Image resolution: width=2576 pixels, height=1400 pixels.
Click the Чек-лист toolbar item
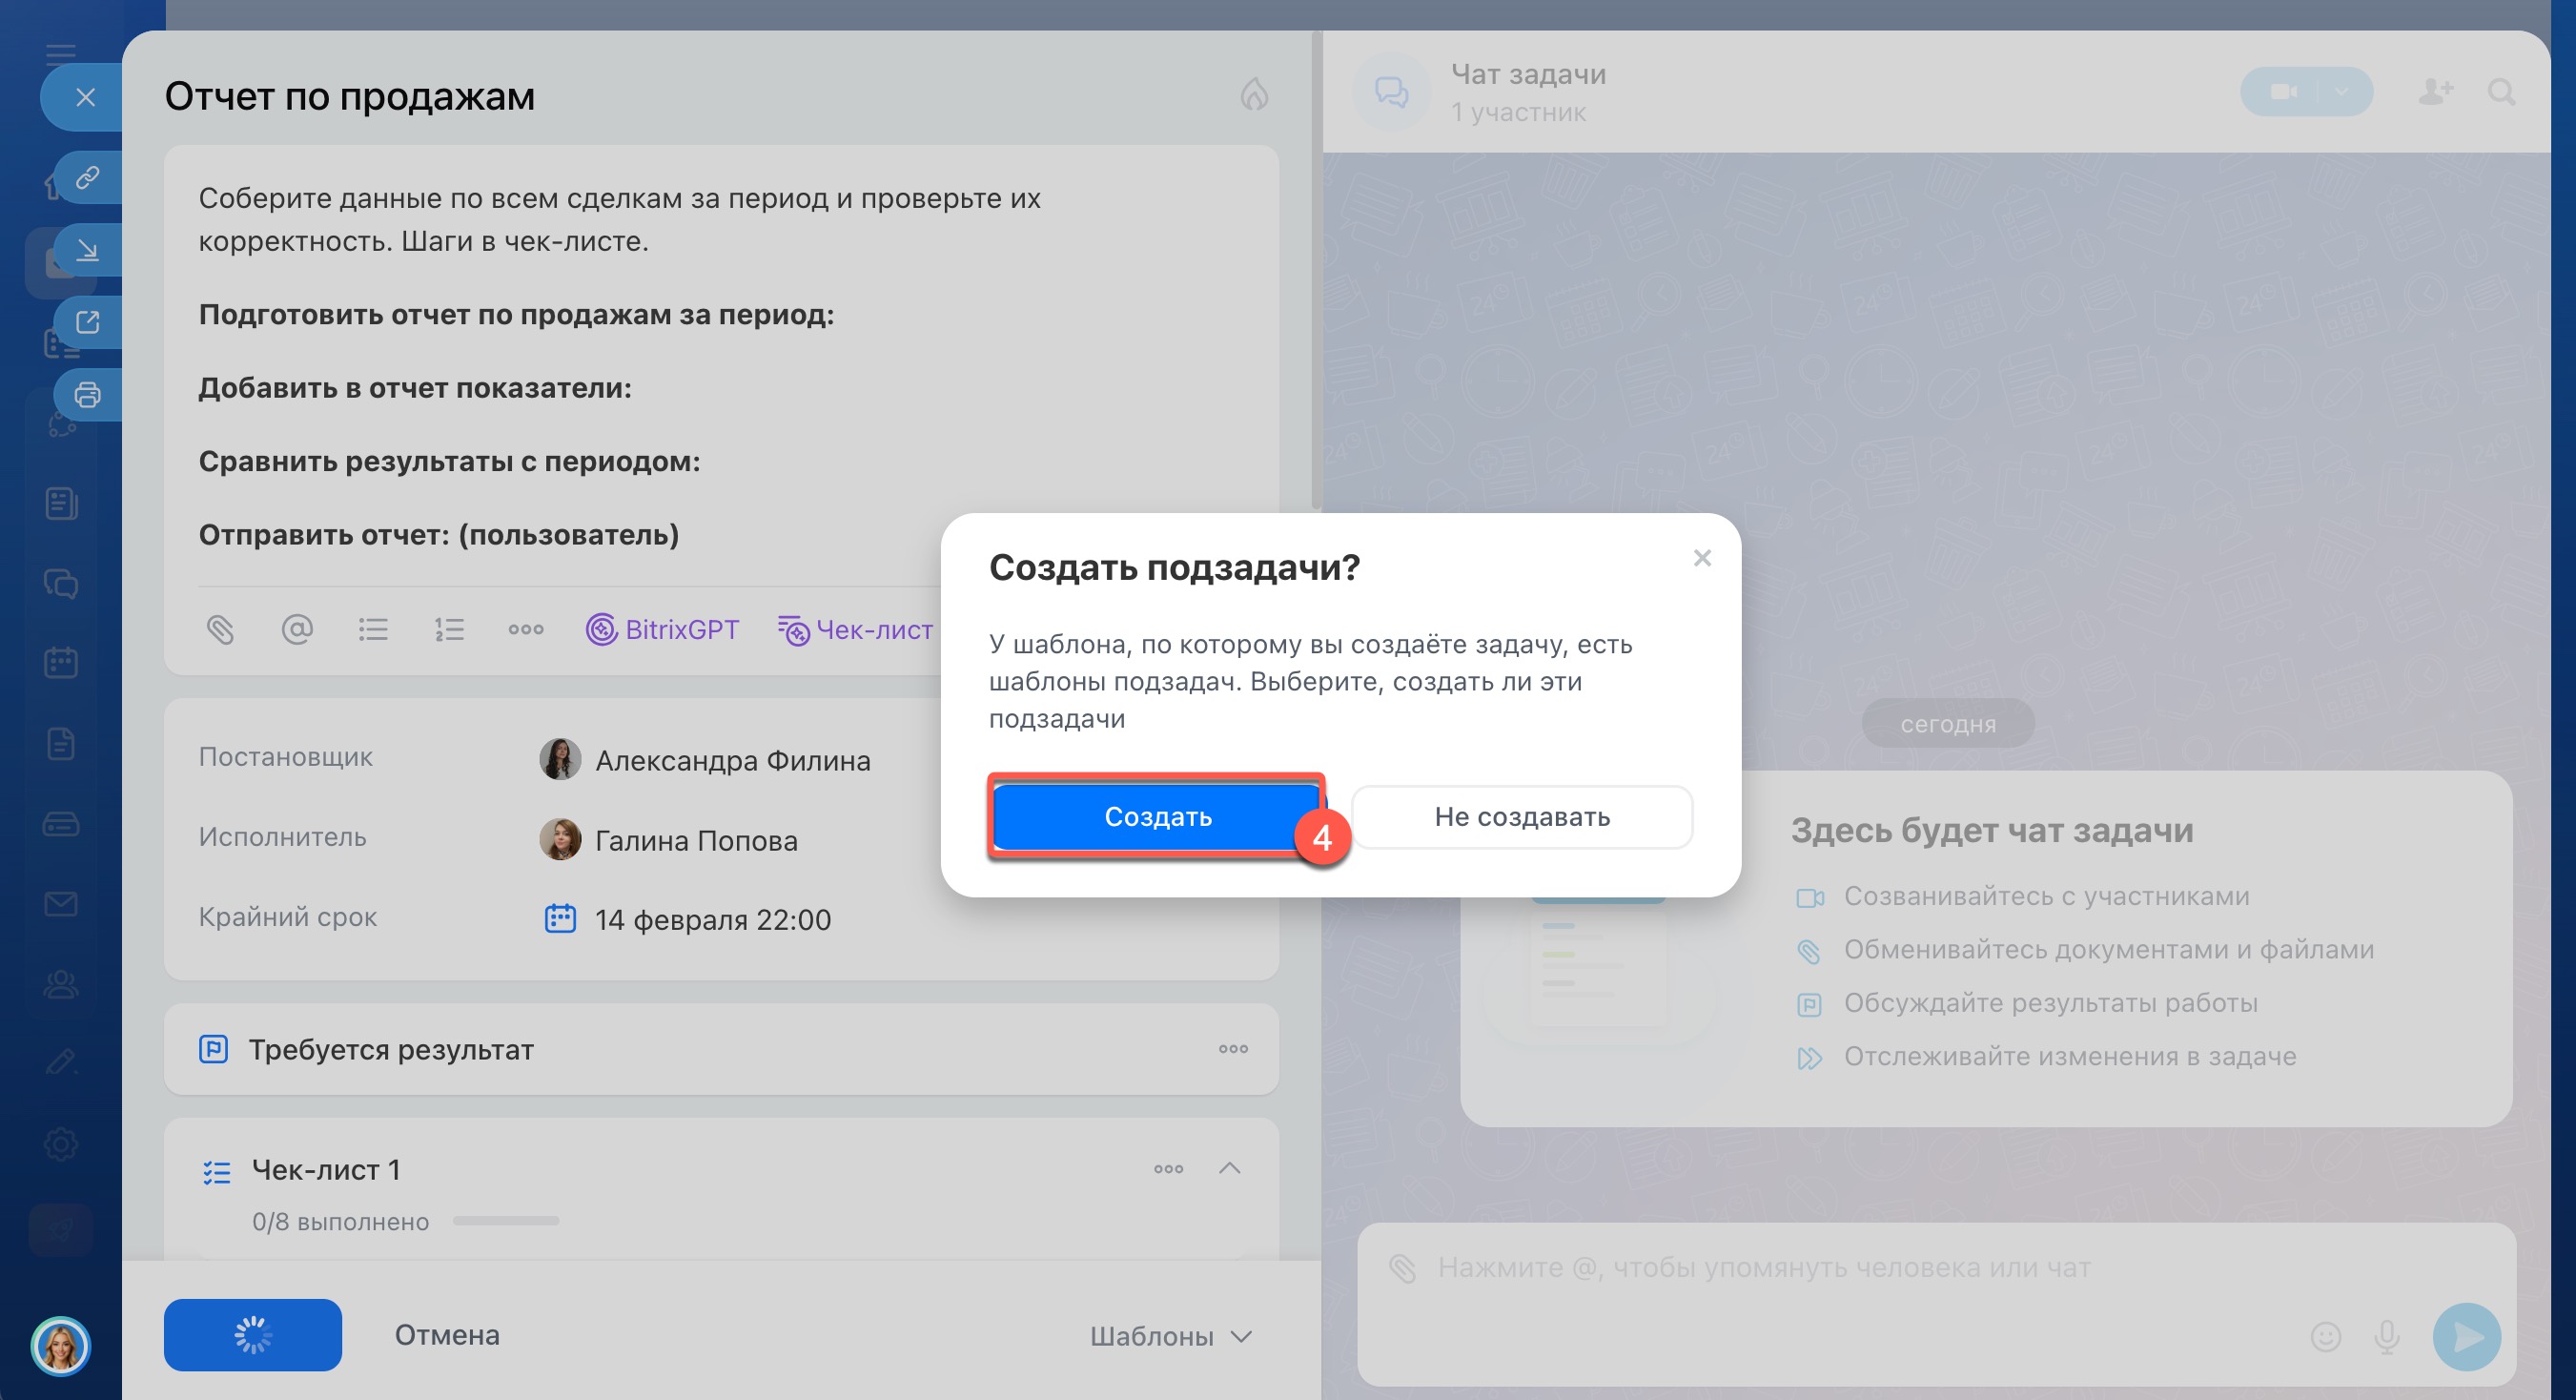856,629
